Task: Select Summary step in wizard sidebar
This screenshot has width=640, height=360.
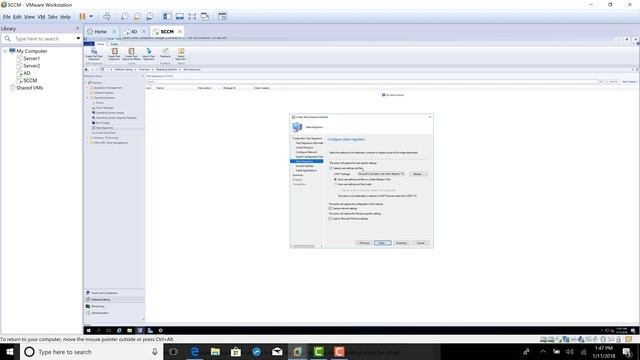Action: point(298,175)
